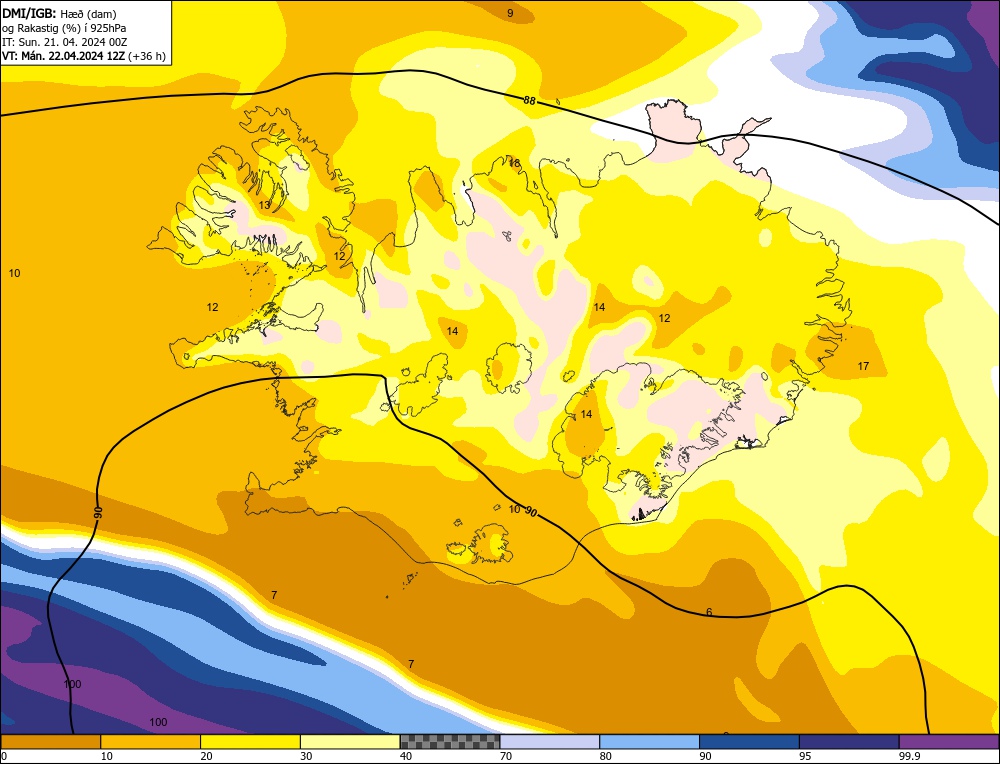Click the legend tick label '99.9'
The image size is (1000, 764).
click(908, 756)
